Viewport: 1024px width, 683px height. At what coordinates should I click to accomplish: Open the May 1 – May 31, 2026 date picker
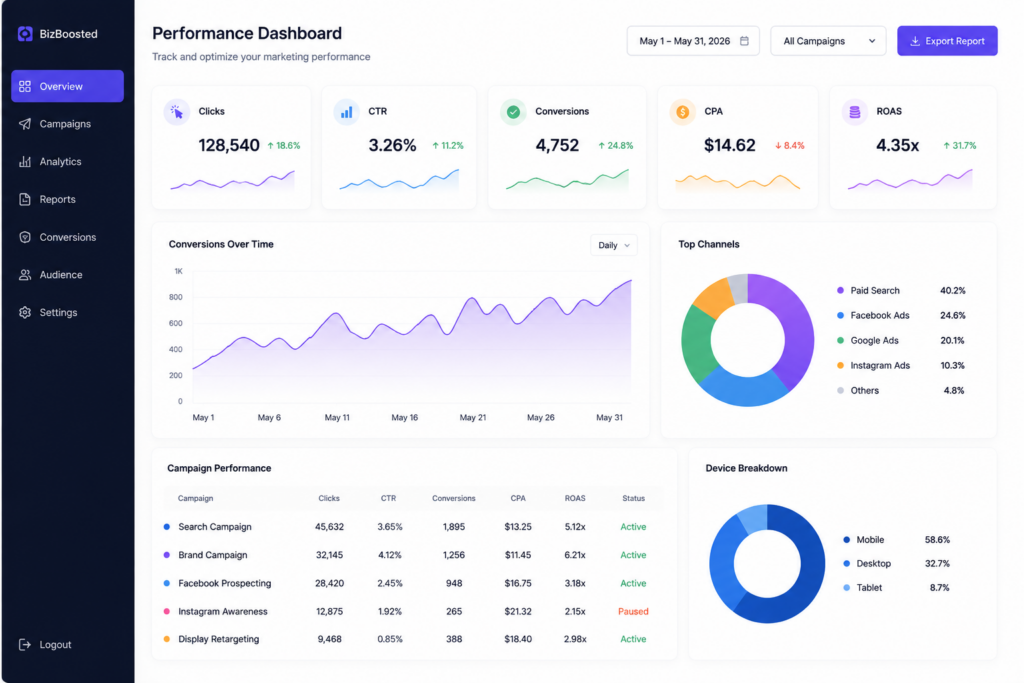click(x=693, y=40)
